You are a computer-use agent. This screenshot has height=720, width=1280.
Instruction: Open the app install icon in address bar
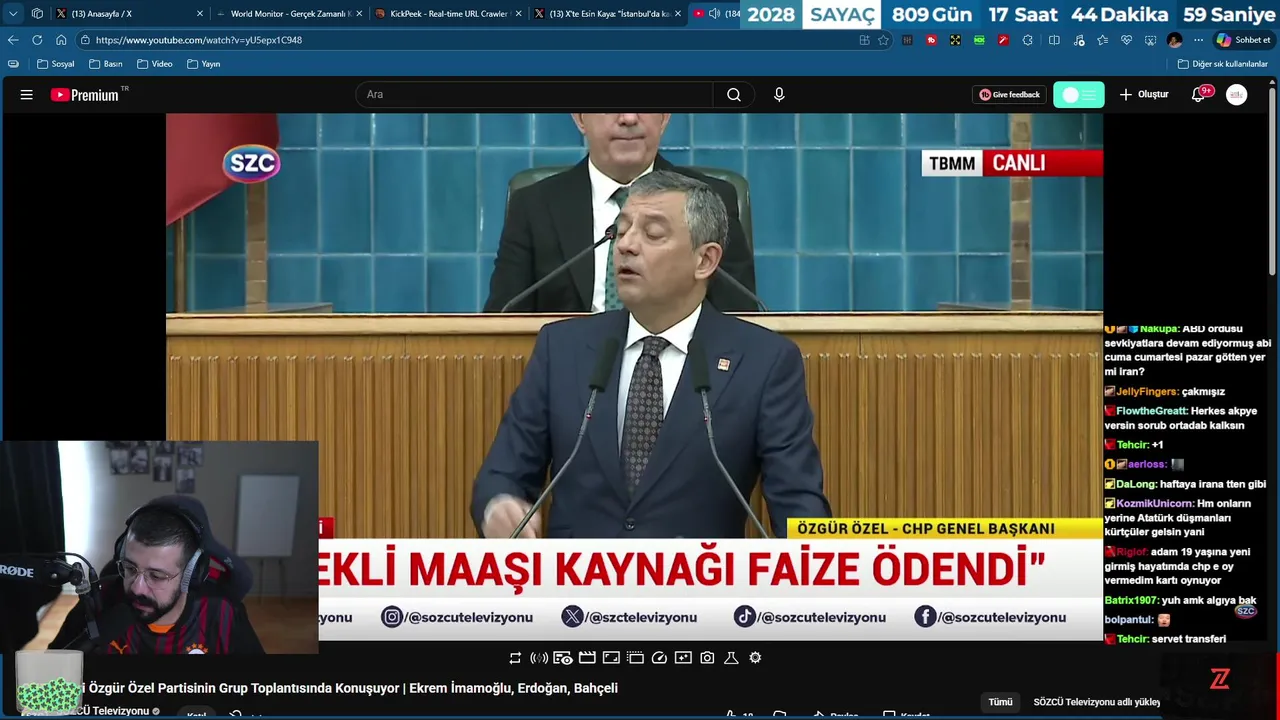click(864, 40)
